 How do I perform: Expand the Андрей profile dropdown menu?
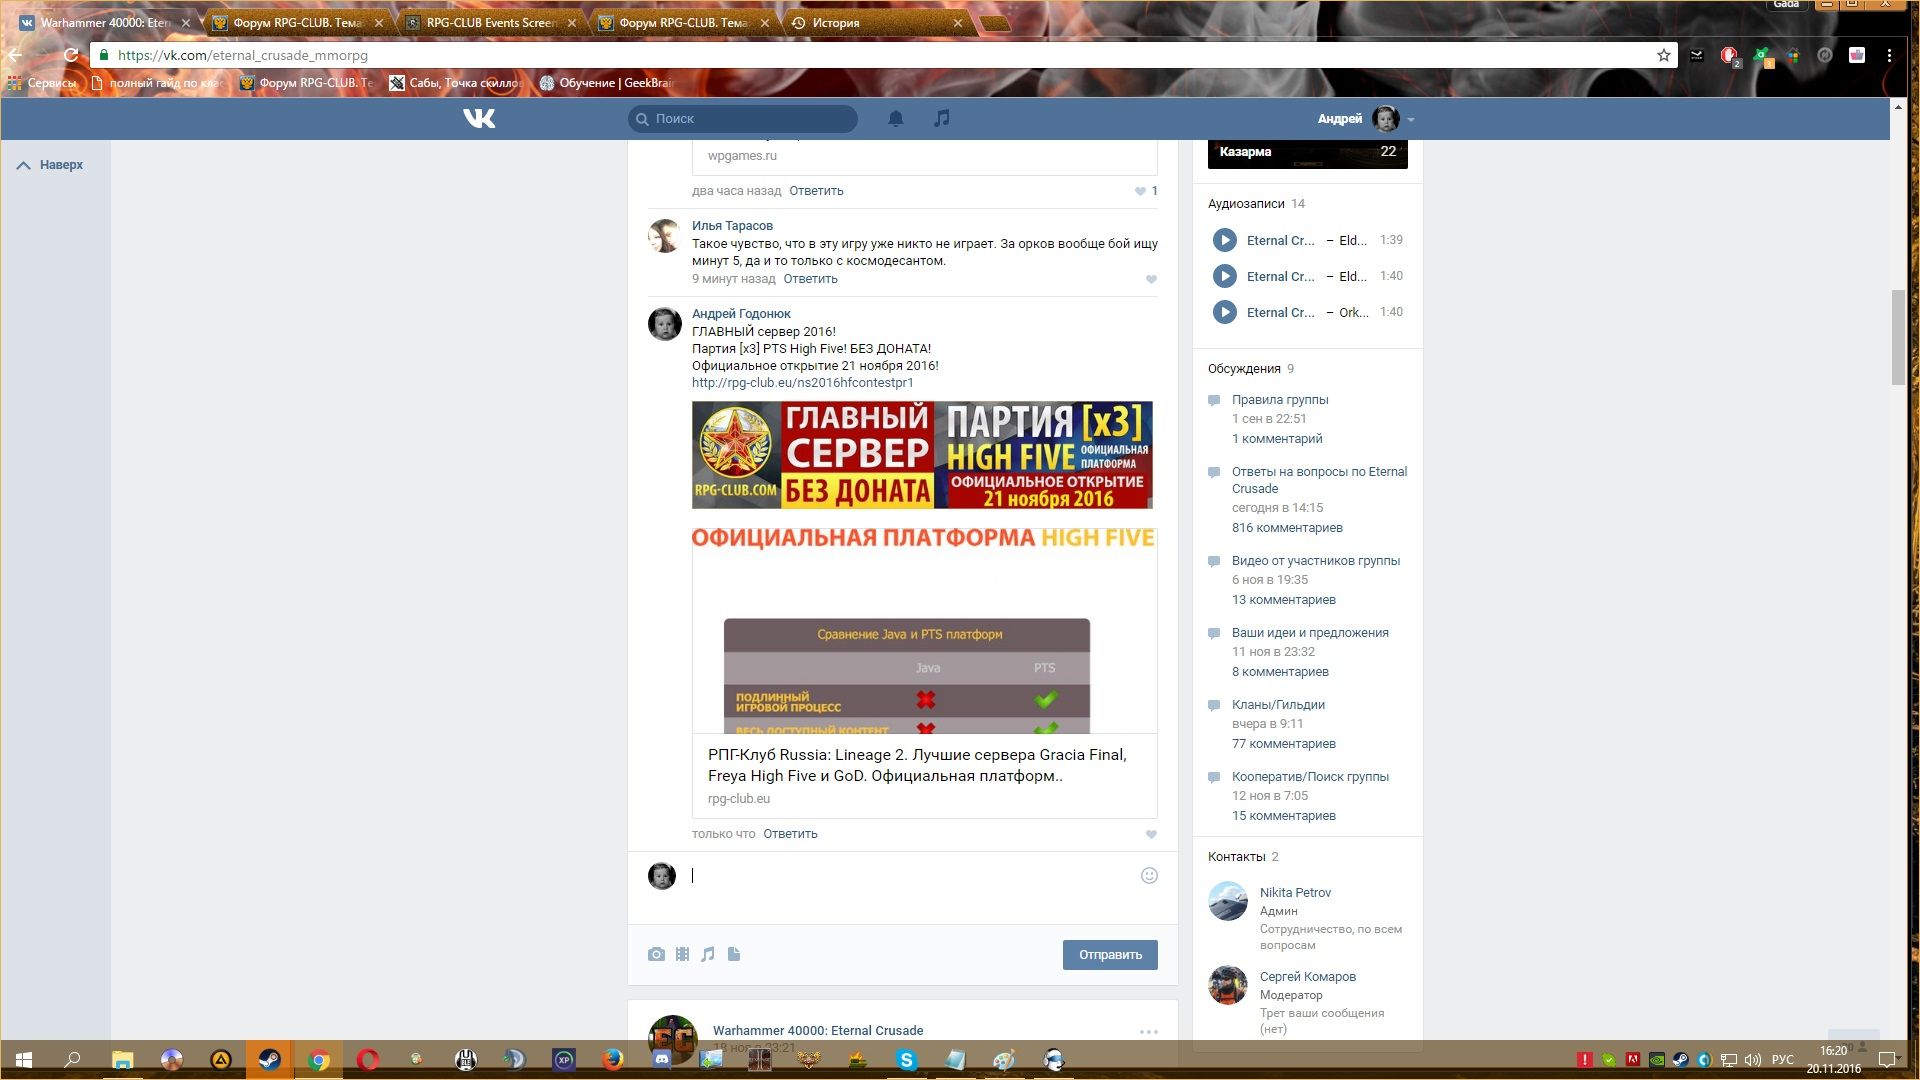(1410, 119)
